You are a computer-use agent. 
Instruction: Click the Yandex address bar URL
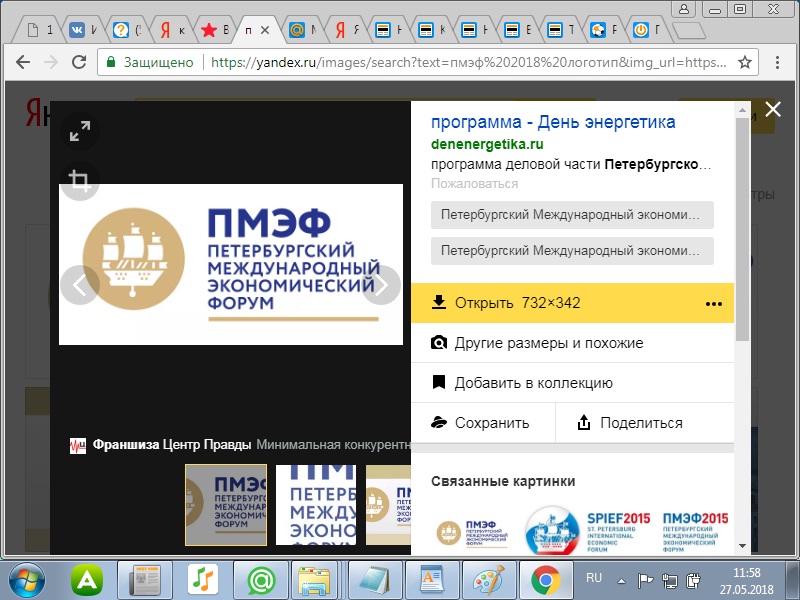click(468, 62)
